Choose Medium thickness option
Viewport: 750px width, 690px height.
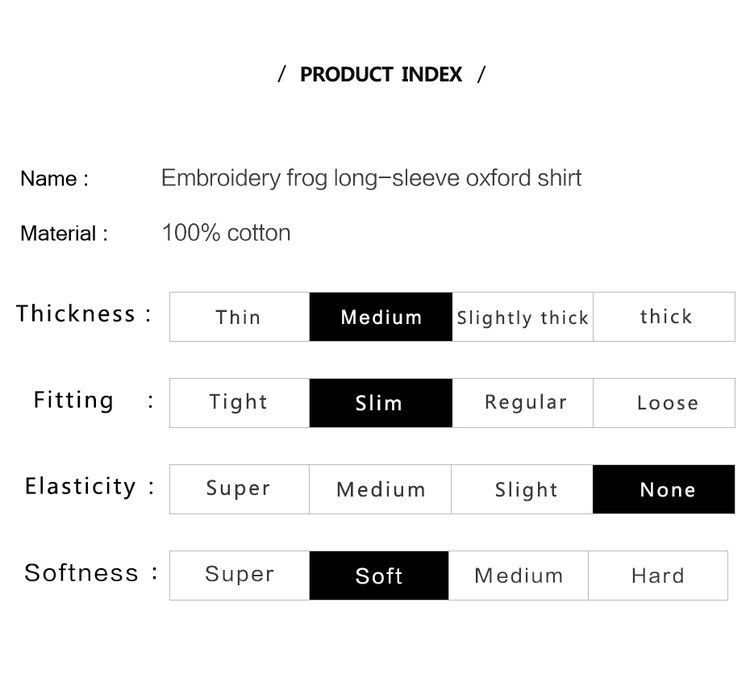click(381, 317)
